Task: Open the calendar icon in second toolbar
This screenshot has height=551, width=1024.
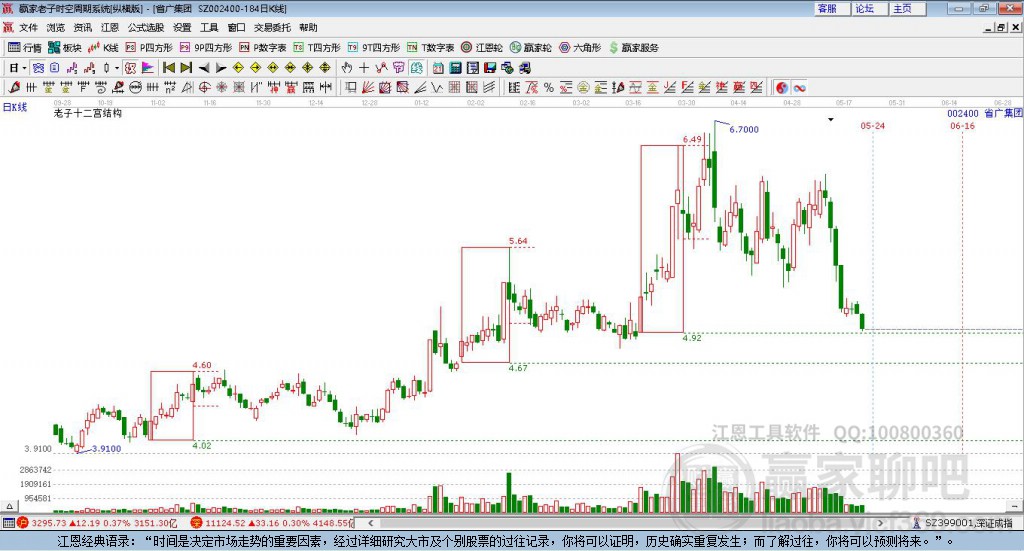Action: (x=438, y=68)
